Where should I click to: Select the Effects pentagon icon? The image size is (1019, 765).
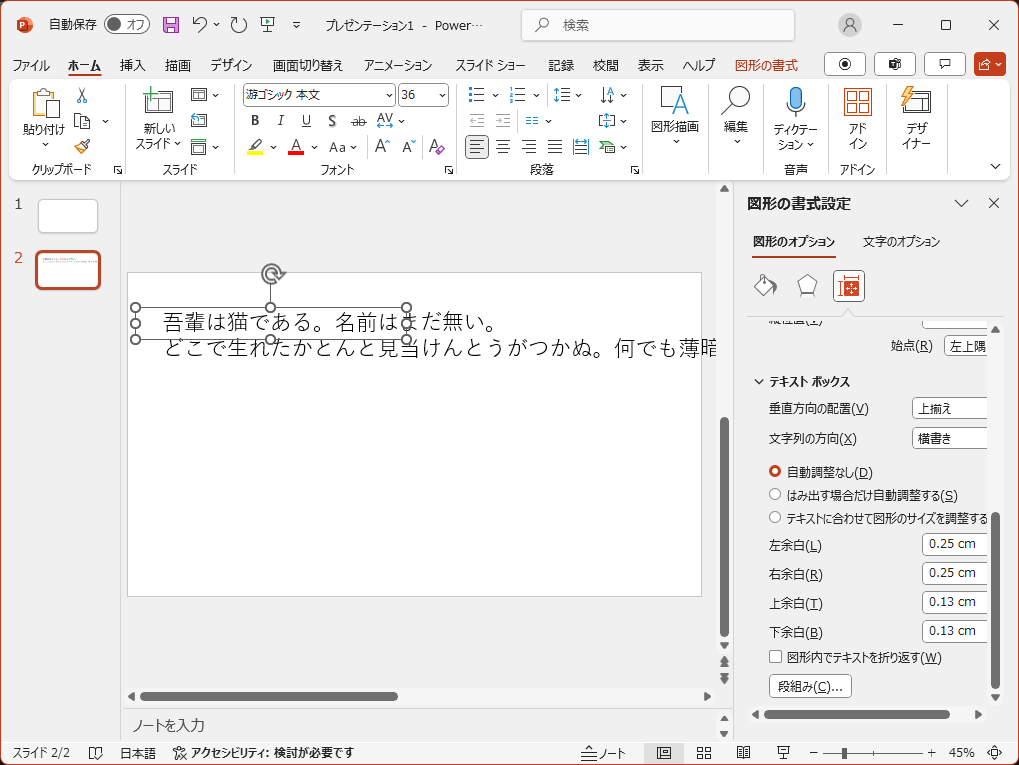[807, 286]
